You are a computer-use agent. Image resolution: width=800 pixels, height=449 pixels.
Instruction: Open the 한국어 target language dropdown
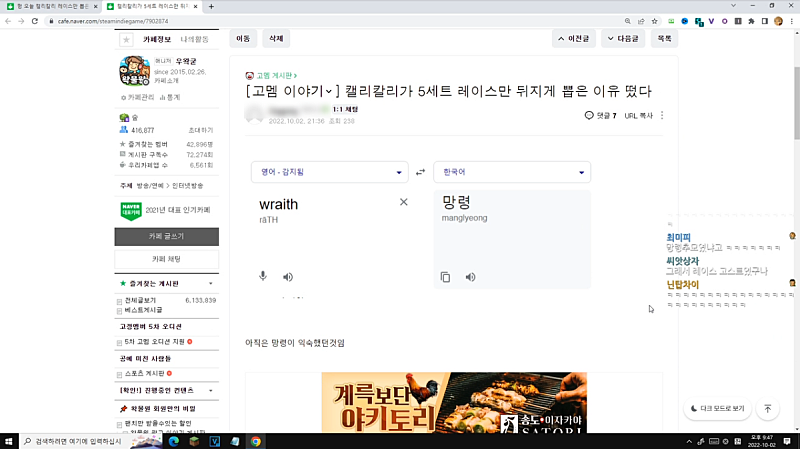tap(512, 172)
